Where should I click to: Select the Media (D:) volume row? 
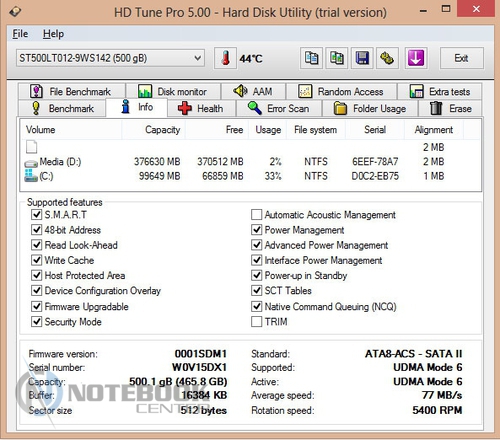click(250, 162)
